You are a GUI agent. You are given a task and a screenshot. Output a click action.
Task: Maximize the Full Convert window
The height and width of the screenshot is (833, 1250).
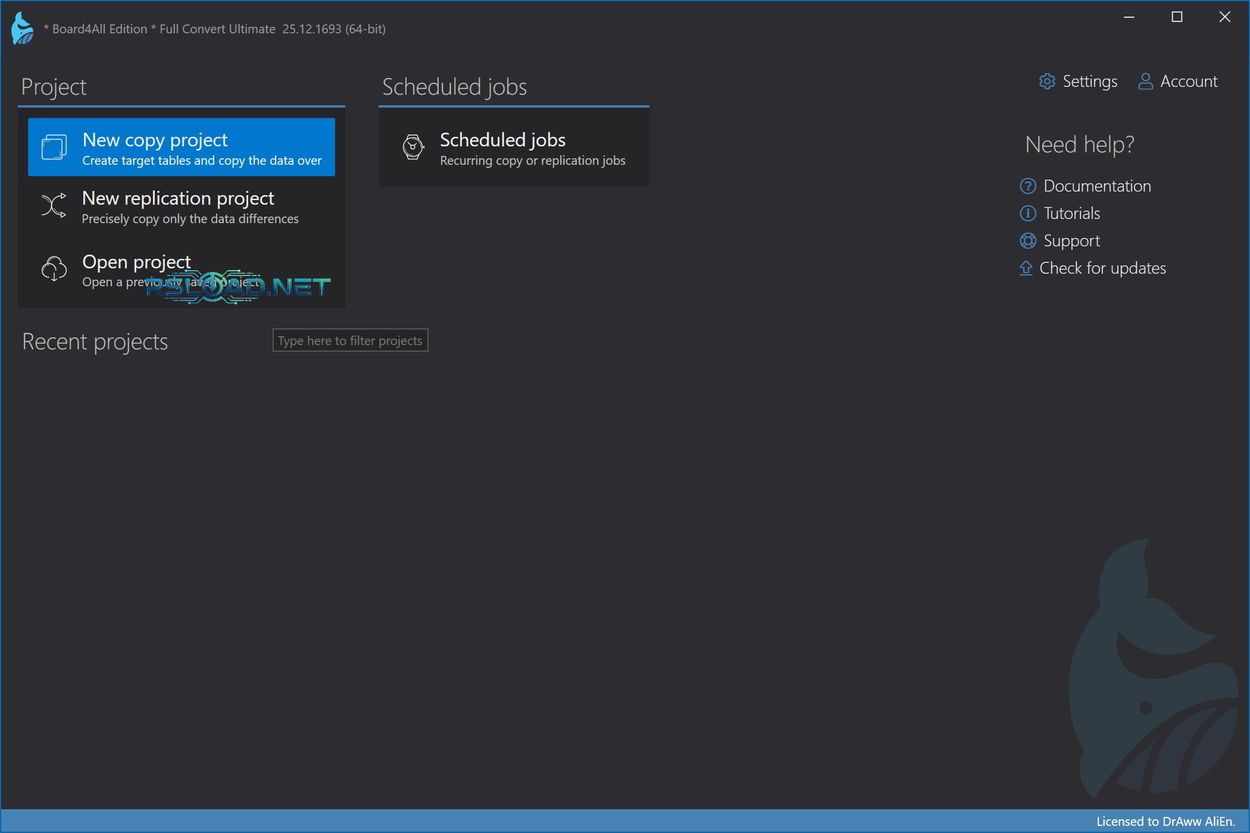coord(1177,17)
